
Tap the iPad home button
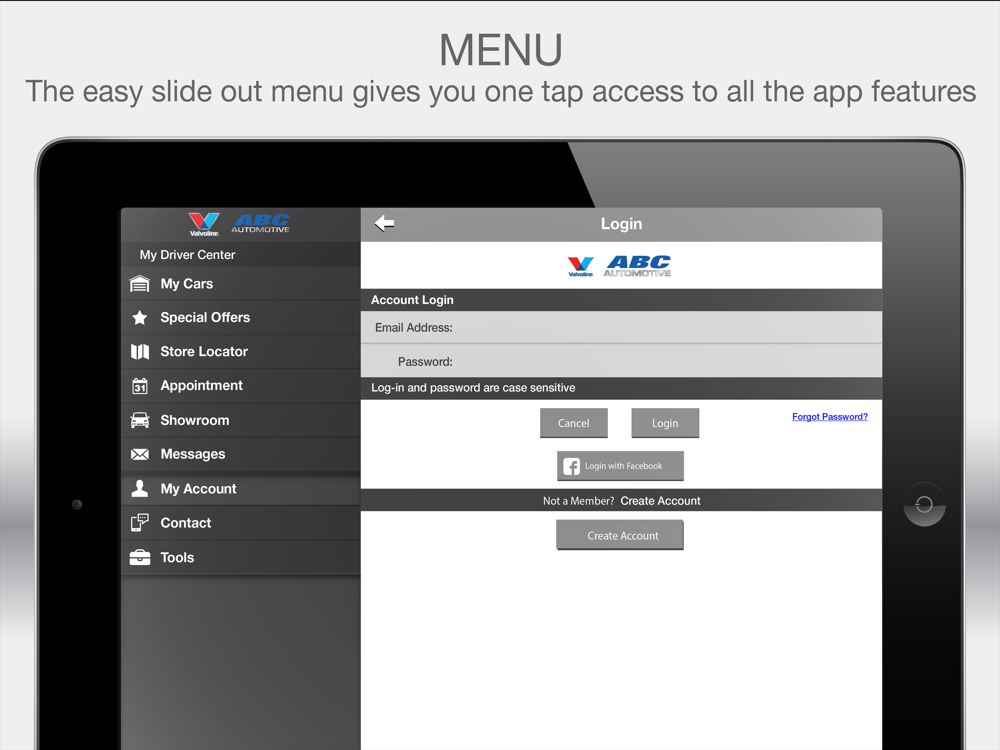pyautogui.click(x=924, y=504)
